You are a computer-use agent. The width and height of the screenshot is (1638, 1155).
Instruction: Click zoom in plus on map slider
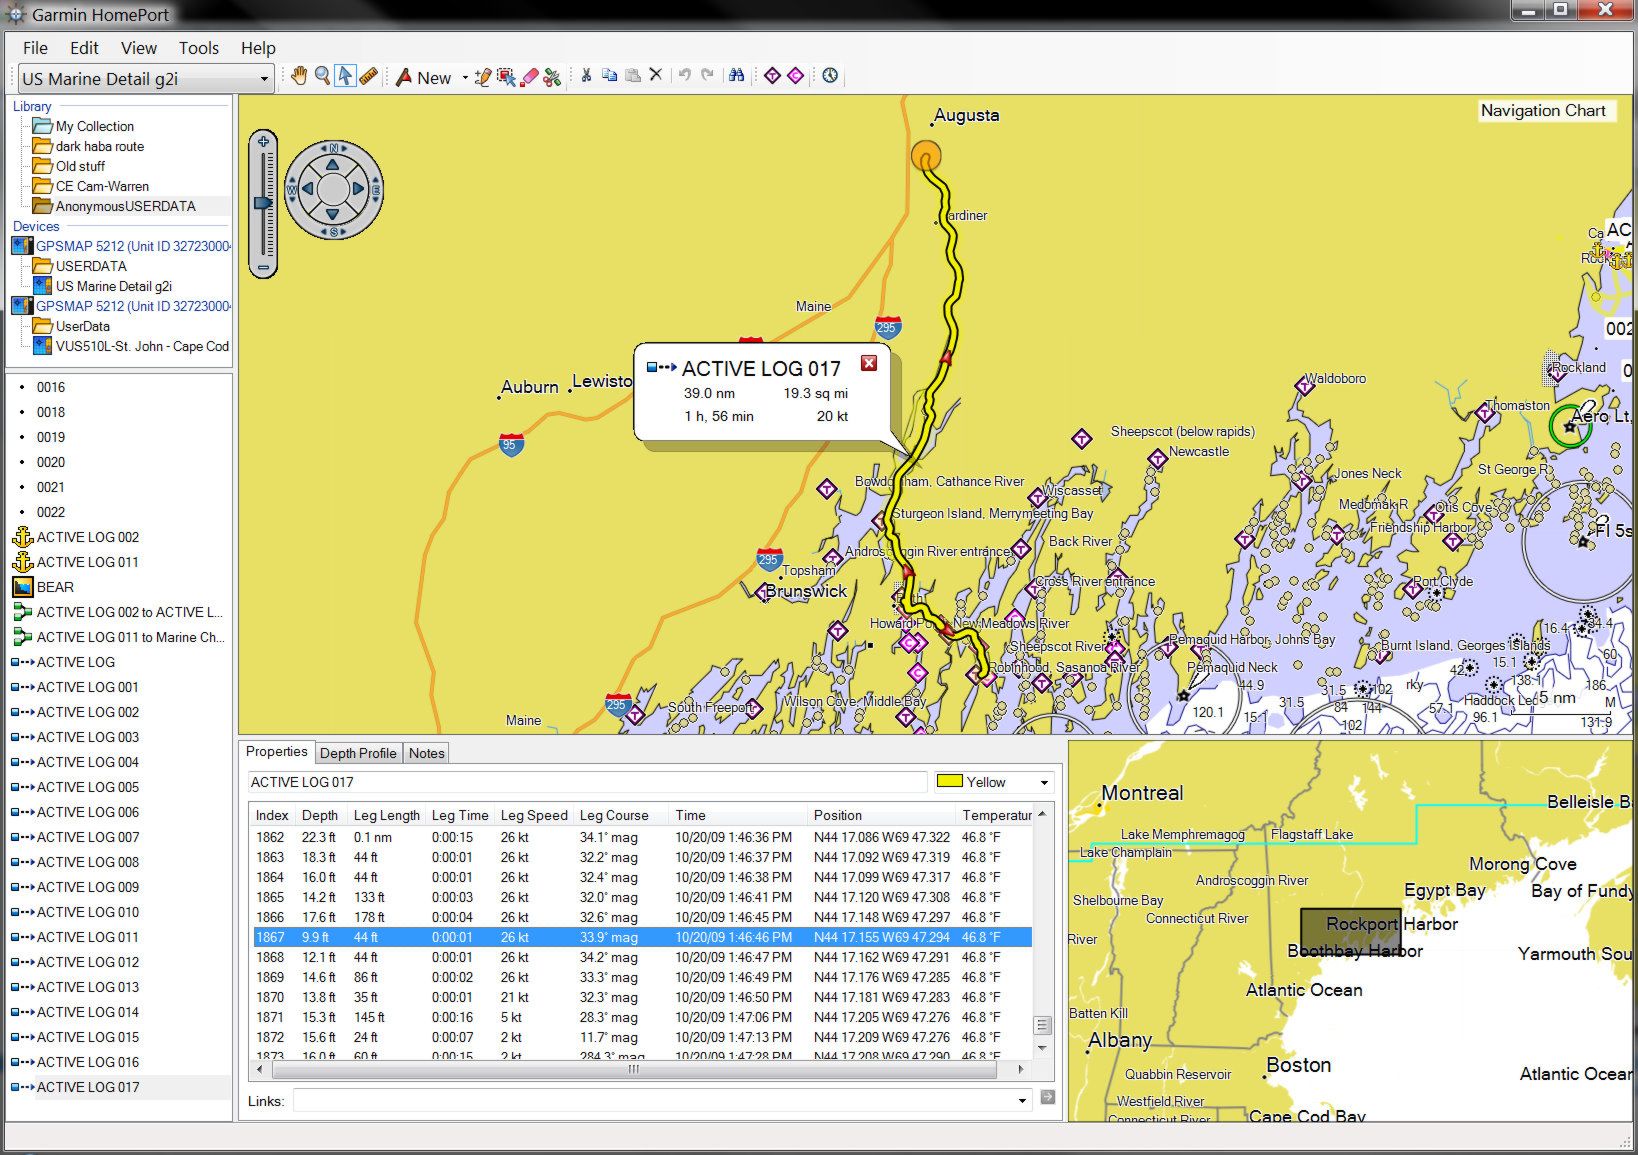pyautogui.click(x=263, y=141)
